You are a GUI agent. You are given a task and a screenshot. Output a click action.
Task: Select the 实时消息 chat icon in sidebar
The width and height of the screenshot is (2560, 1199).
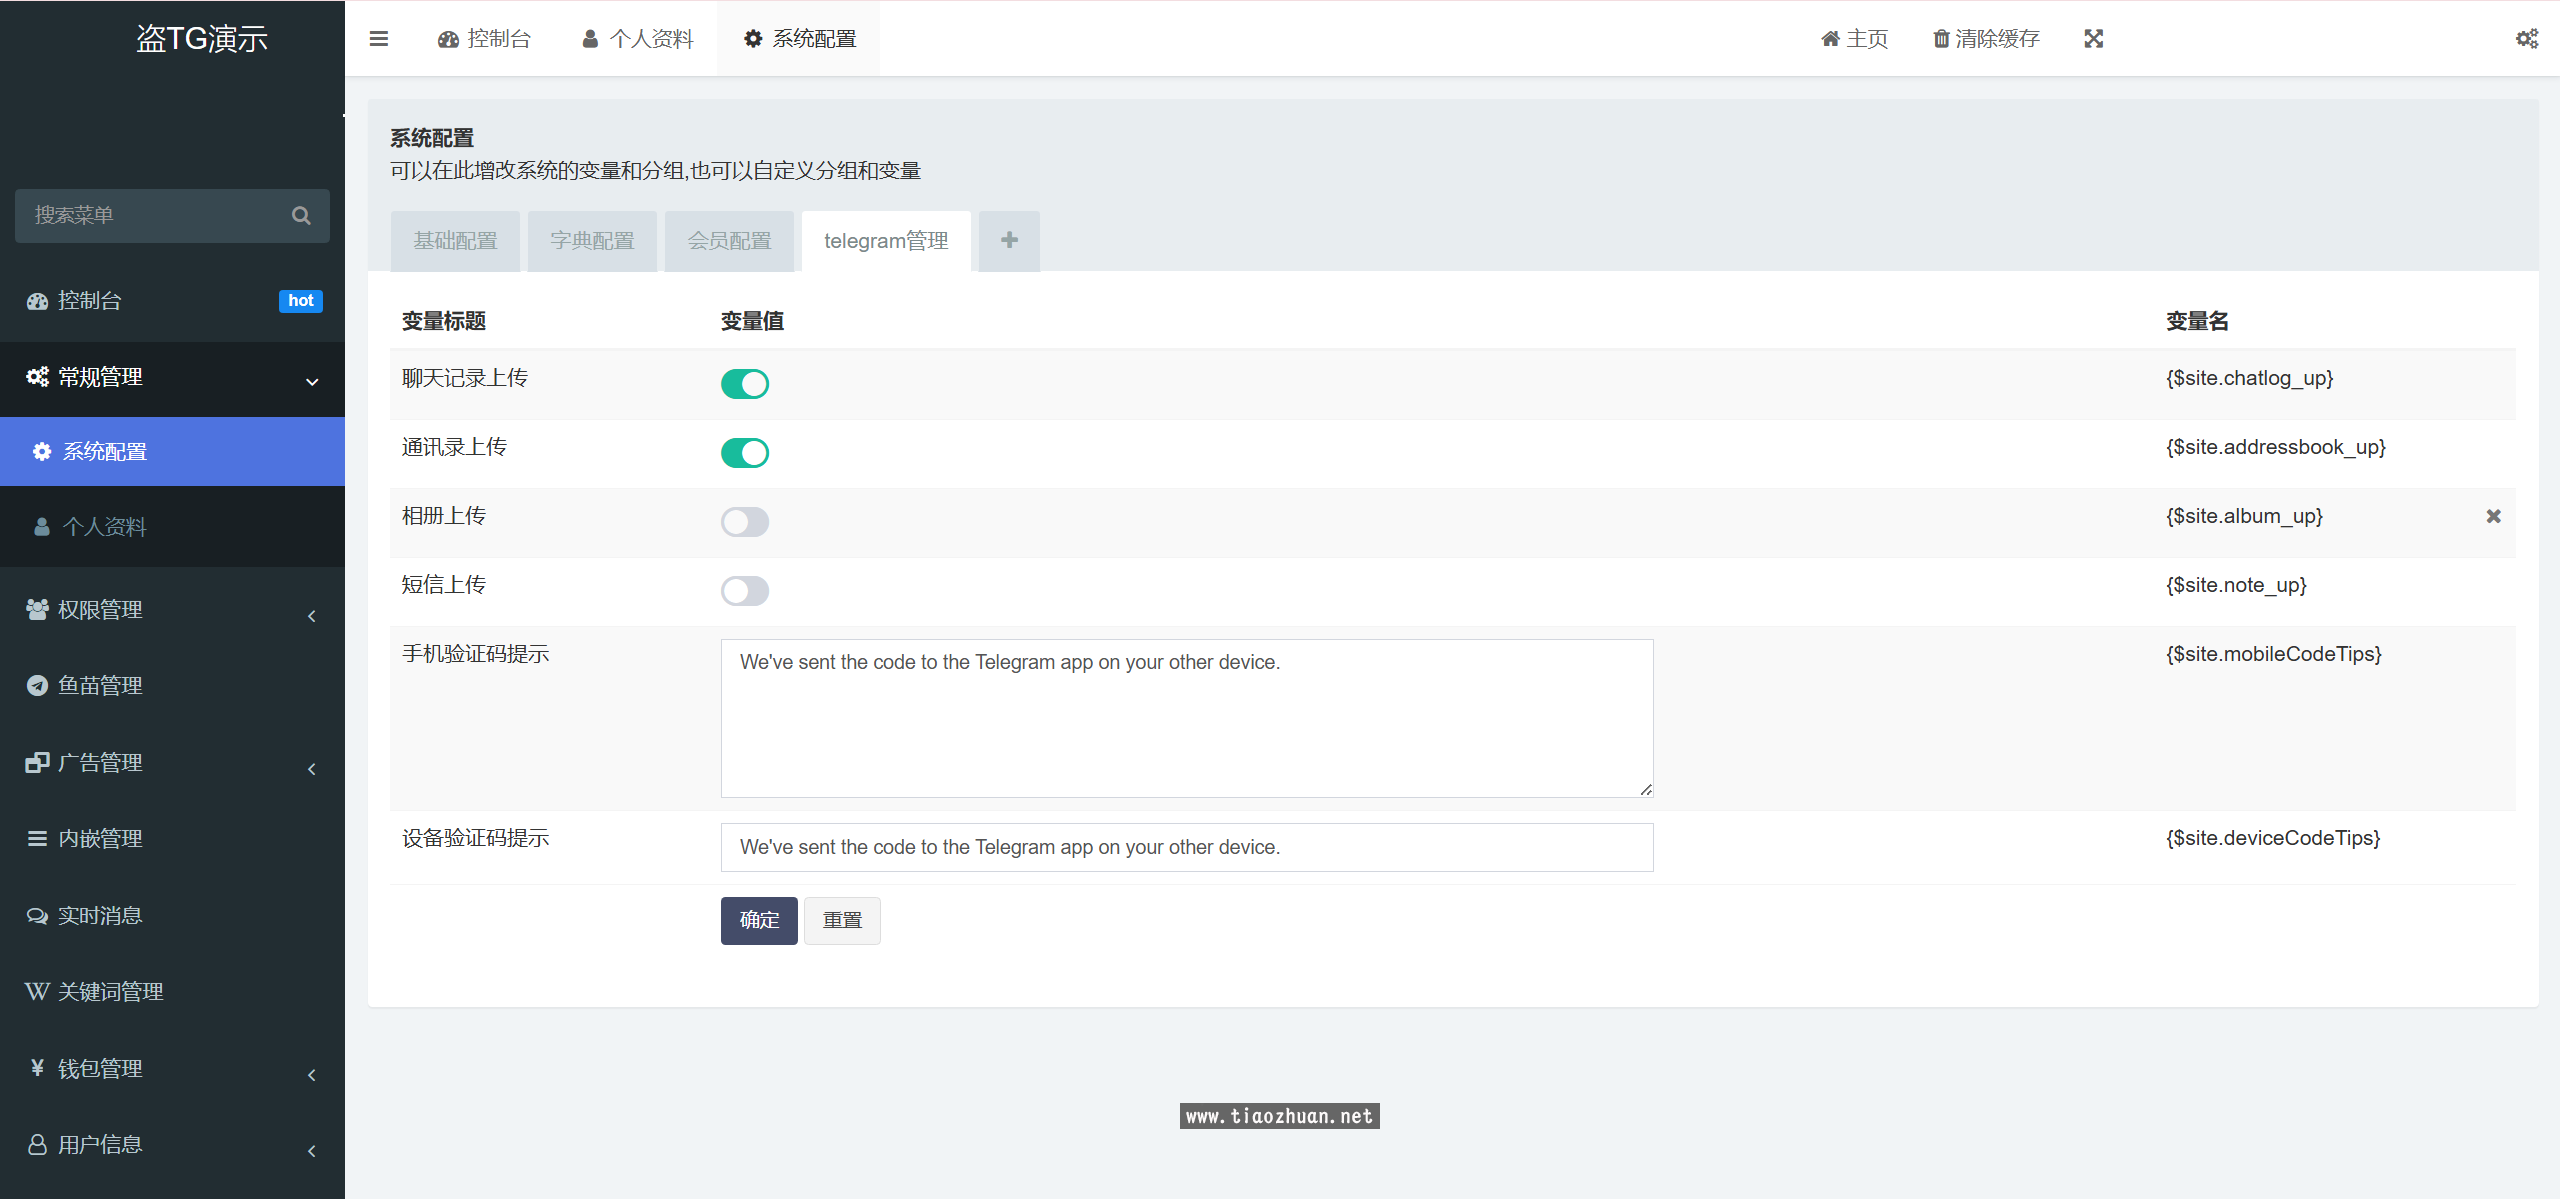tap(36, 915)
